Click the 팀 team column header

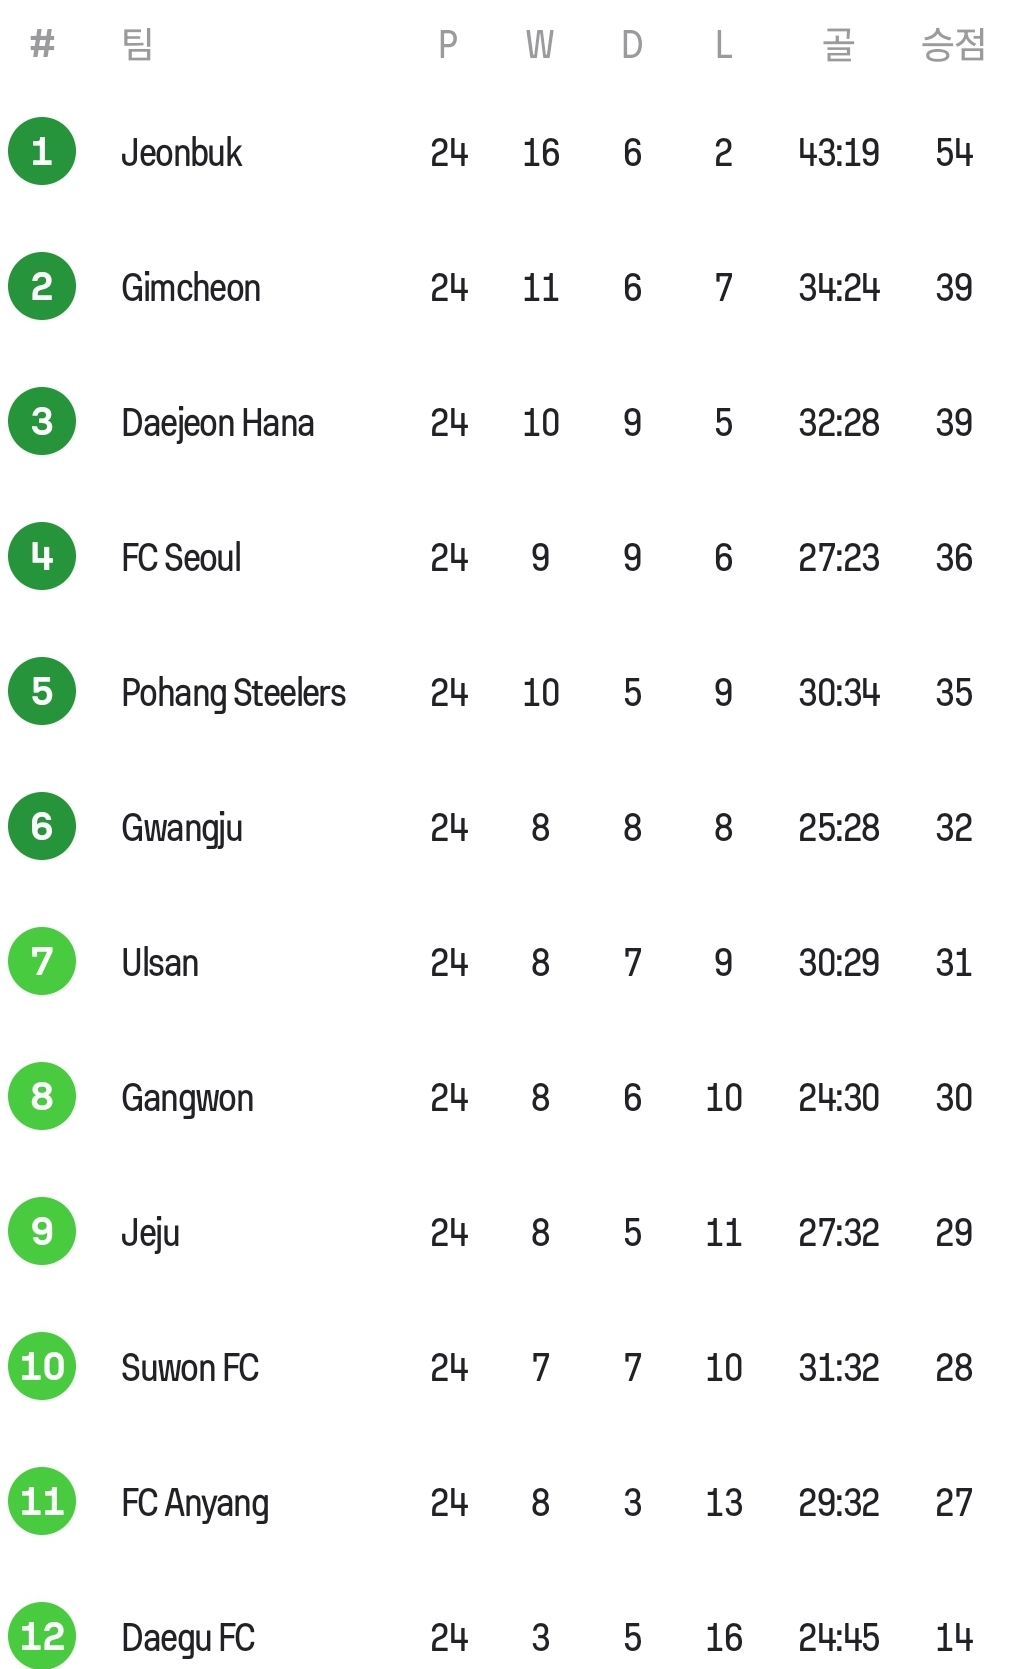point(137,44)
